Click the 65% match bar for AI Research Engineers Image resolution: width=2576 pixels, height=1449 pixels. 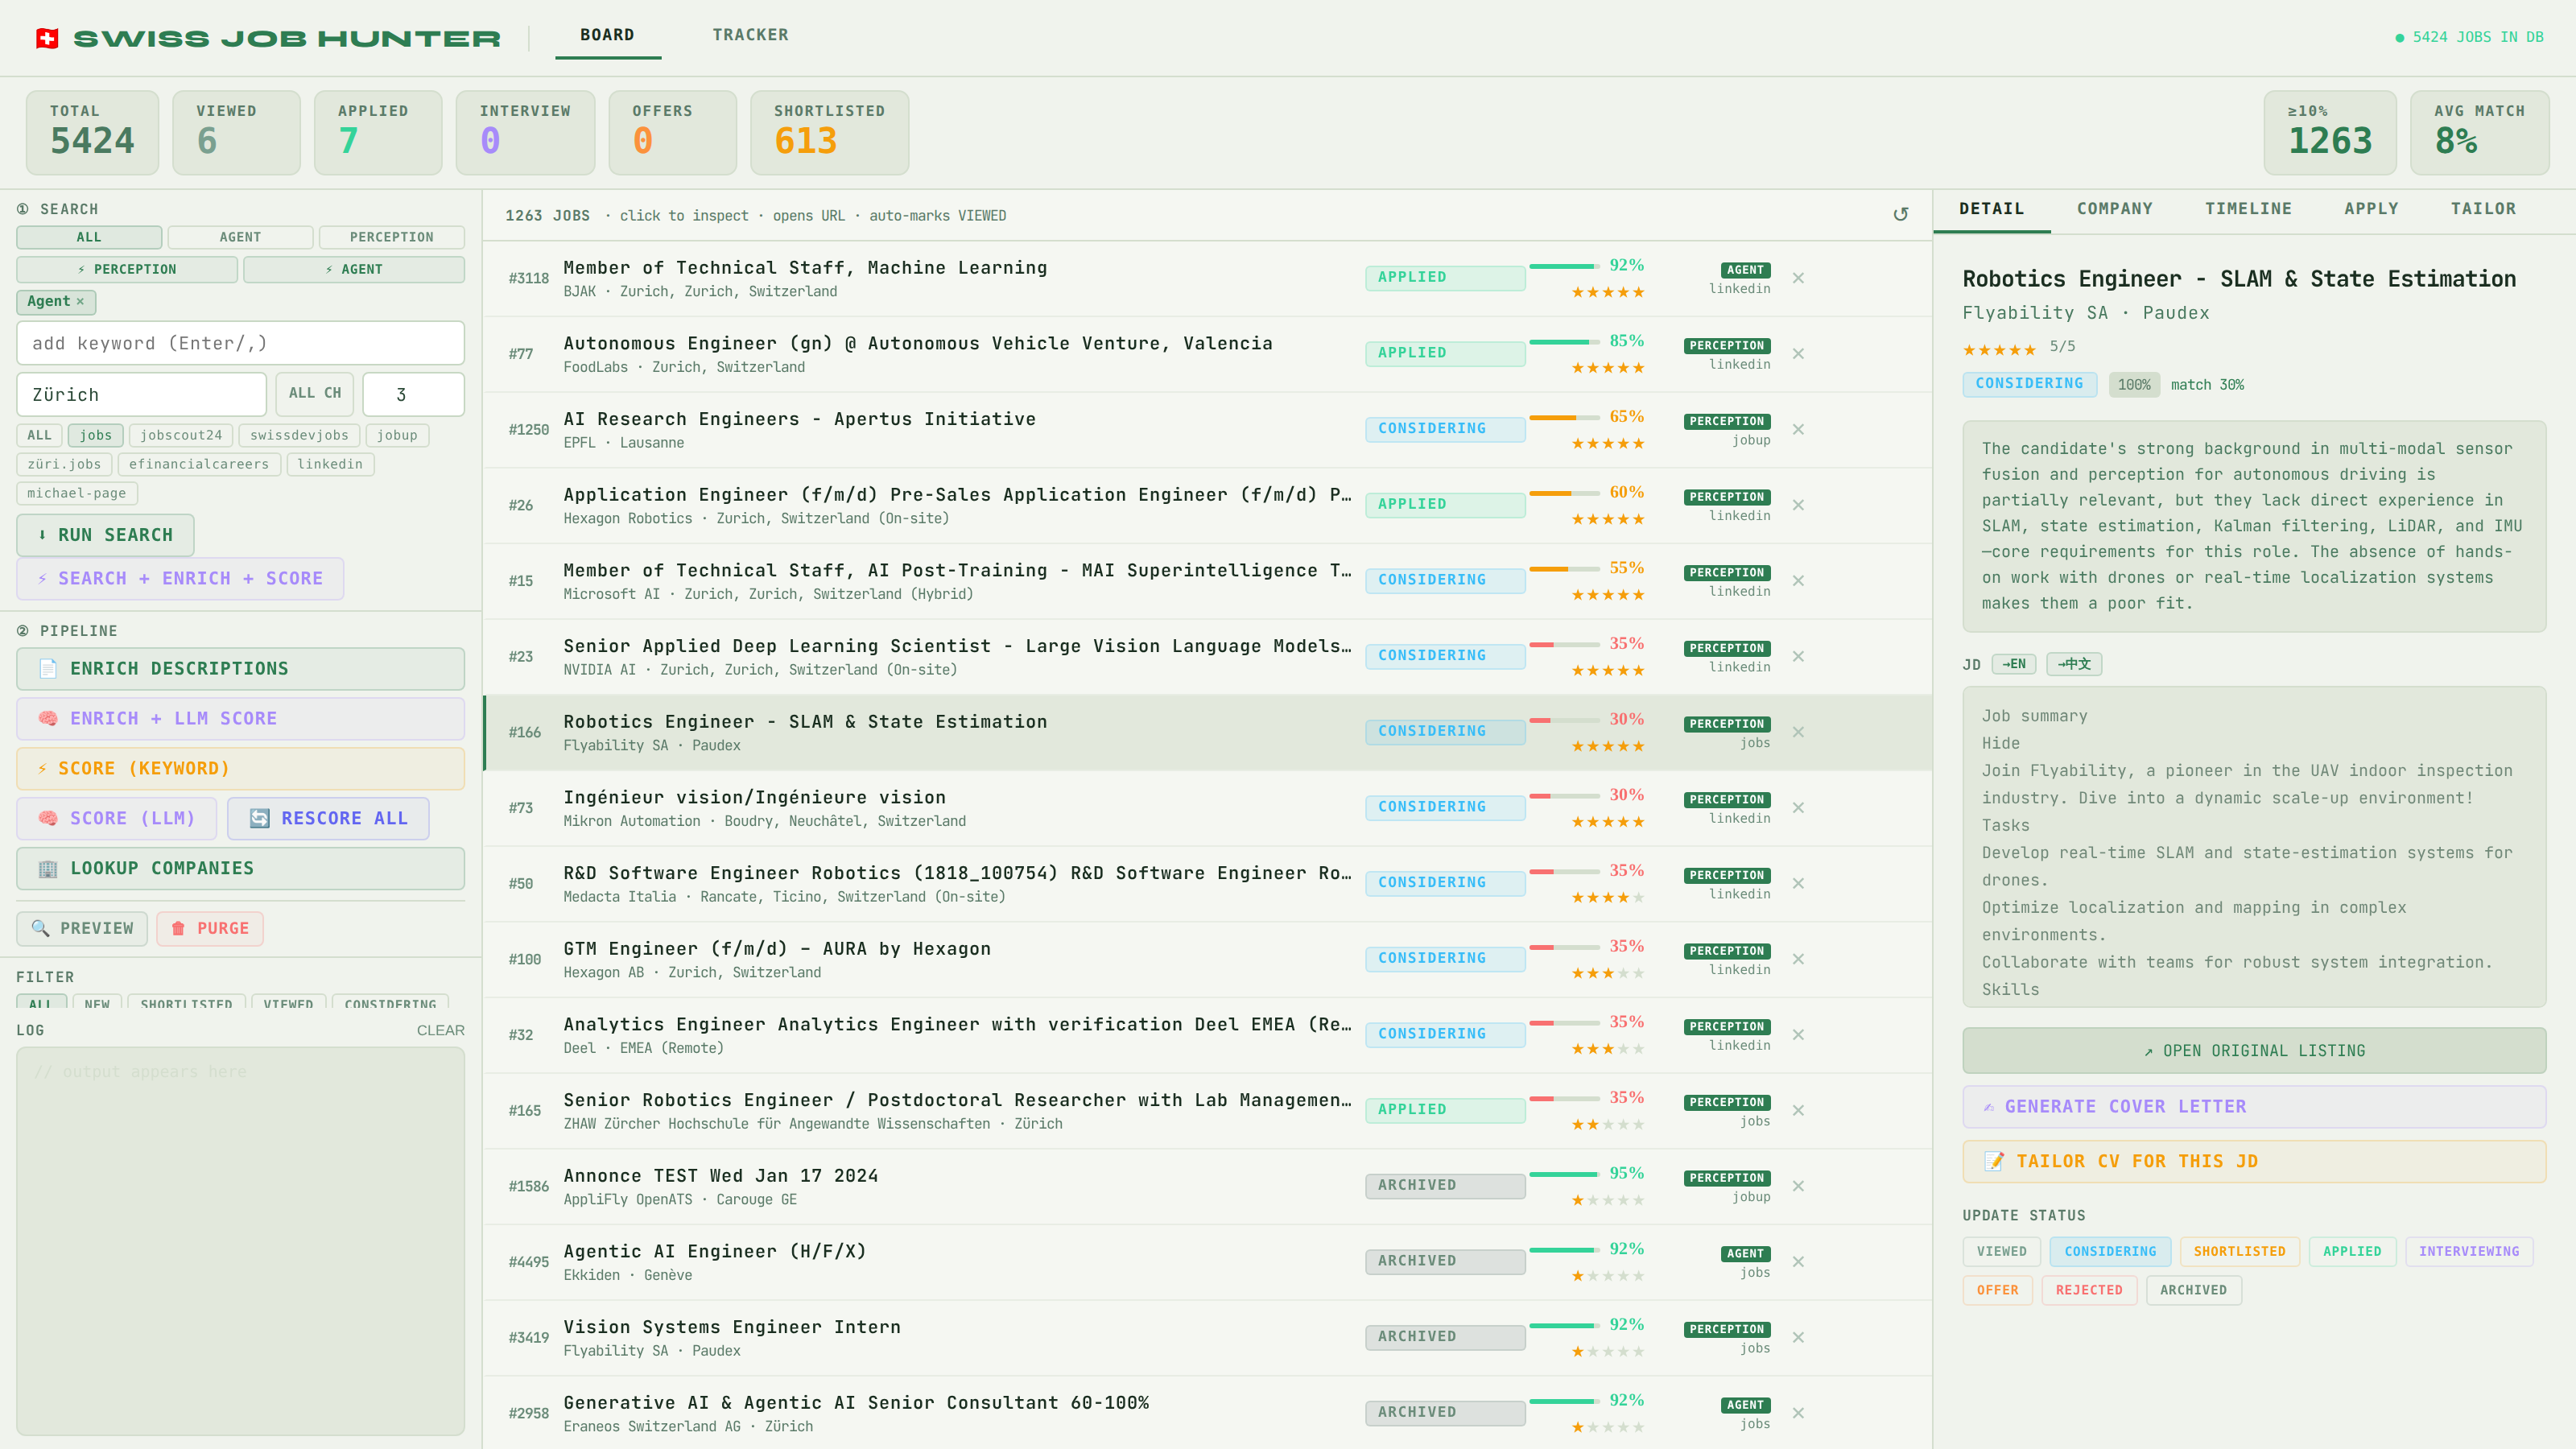coord(1564,417)
